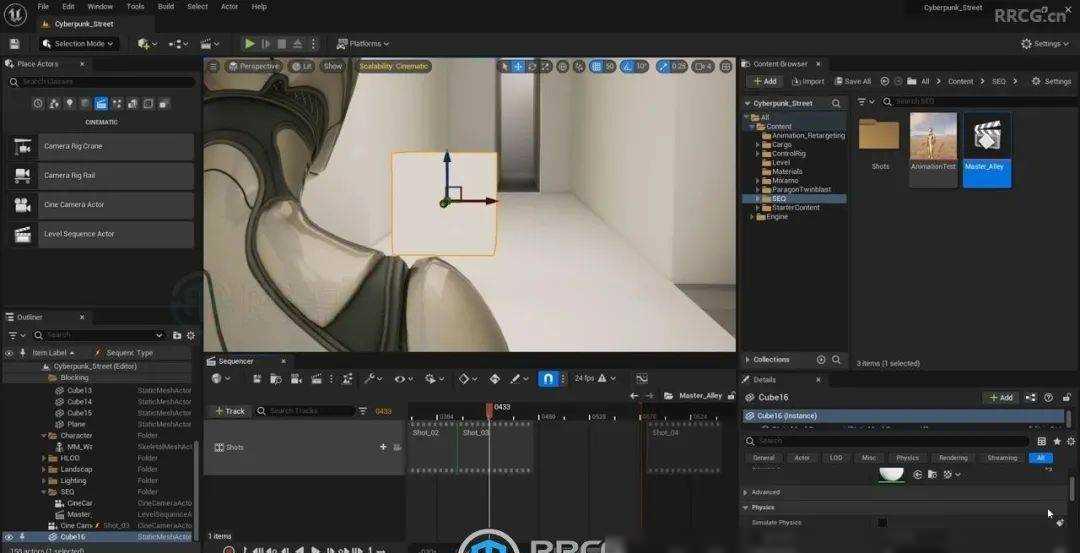Toggle the Simulate Physics checkbox
1080x553 pixels.
pyautogui.click(x=882, y=523)
